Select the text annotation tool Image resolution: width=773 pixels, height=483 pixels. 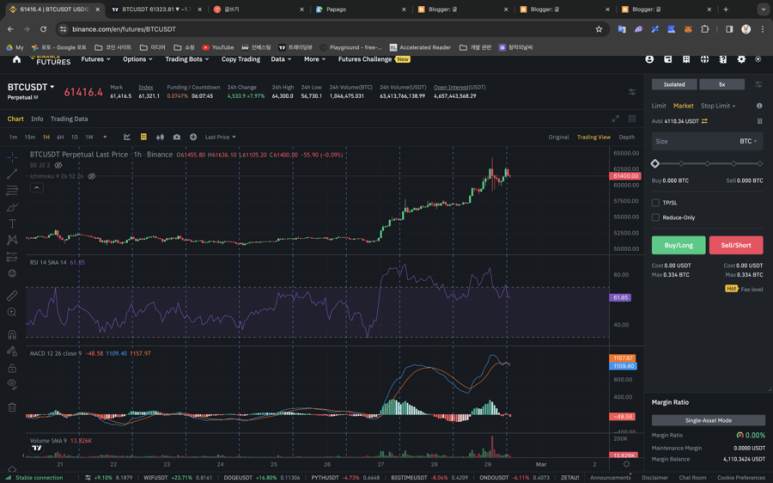coord(12,224)
